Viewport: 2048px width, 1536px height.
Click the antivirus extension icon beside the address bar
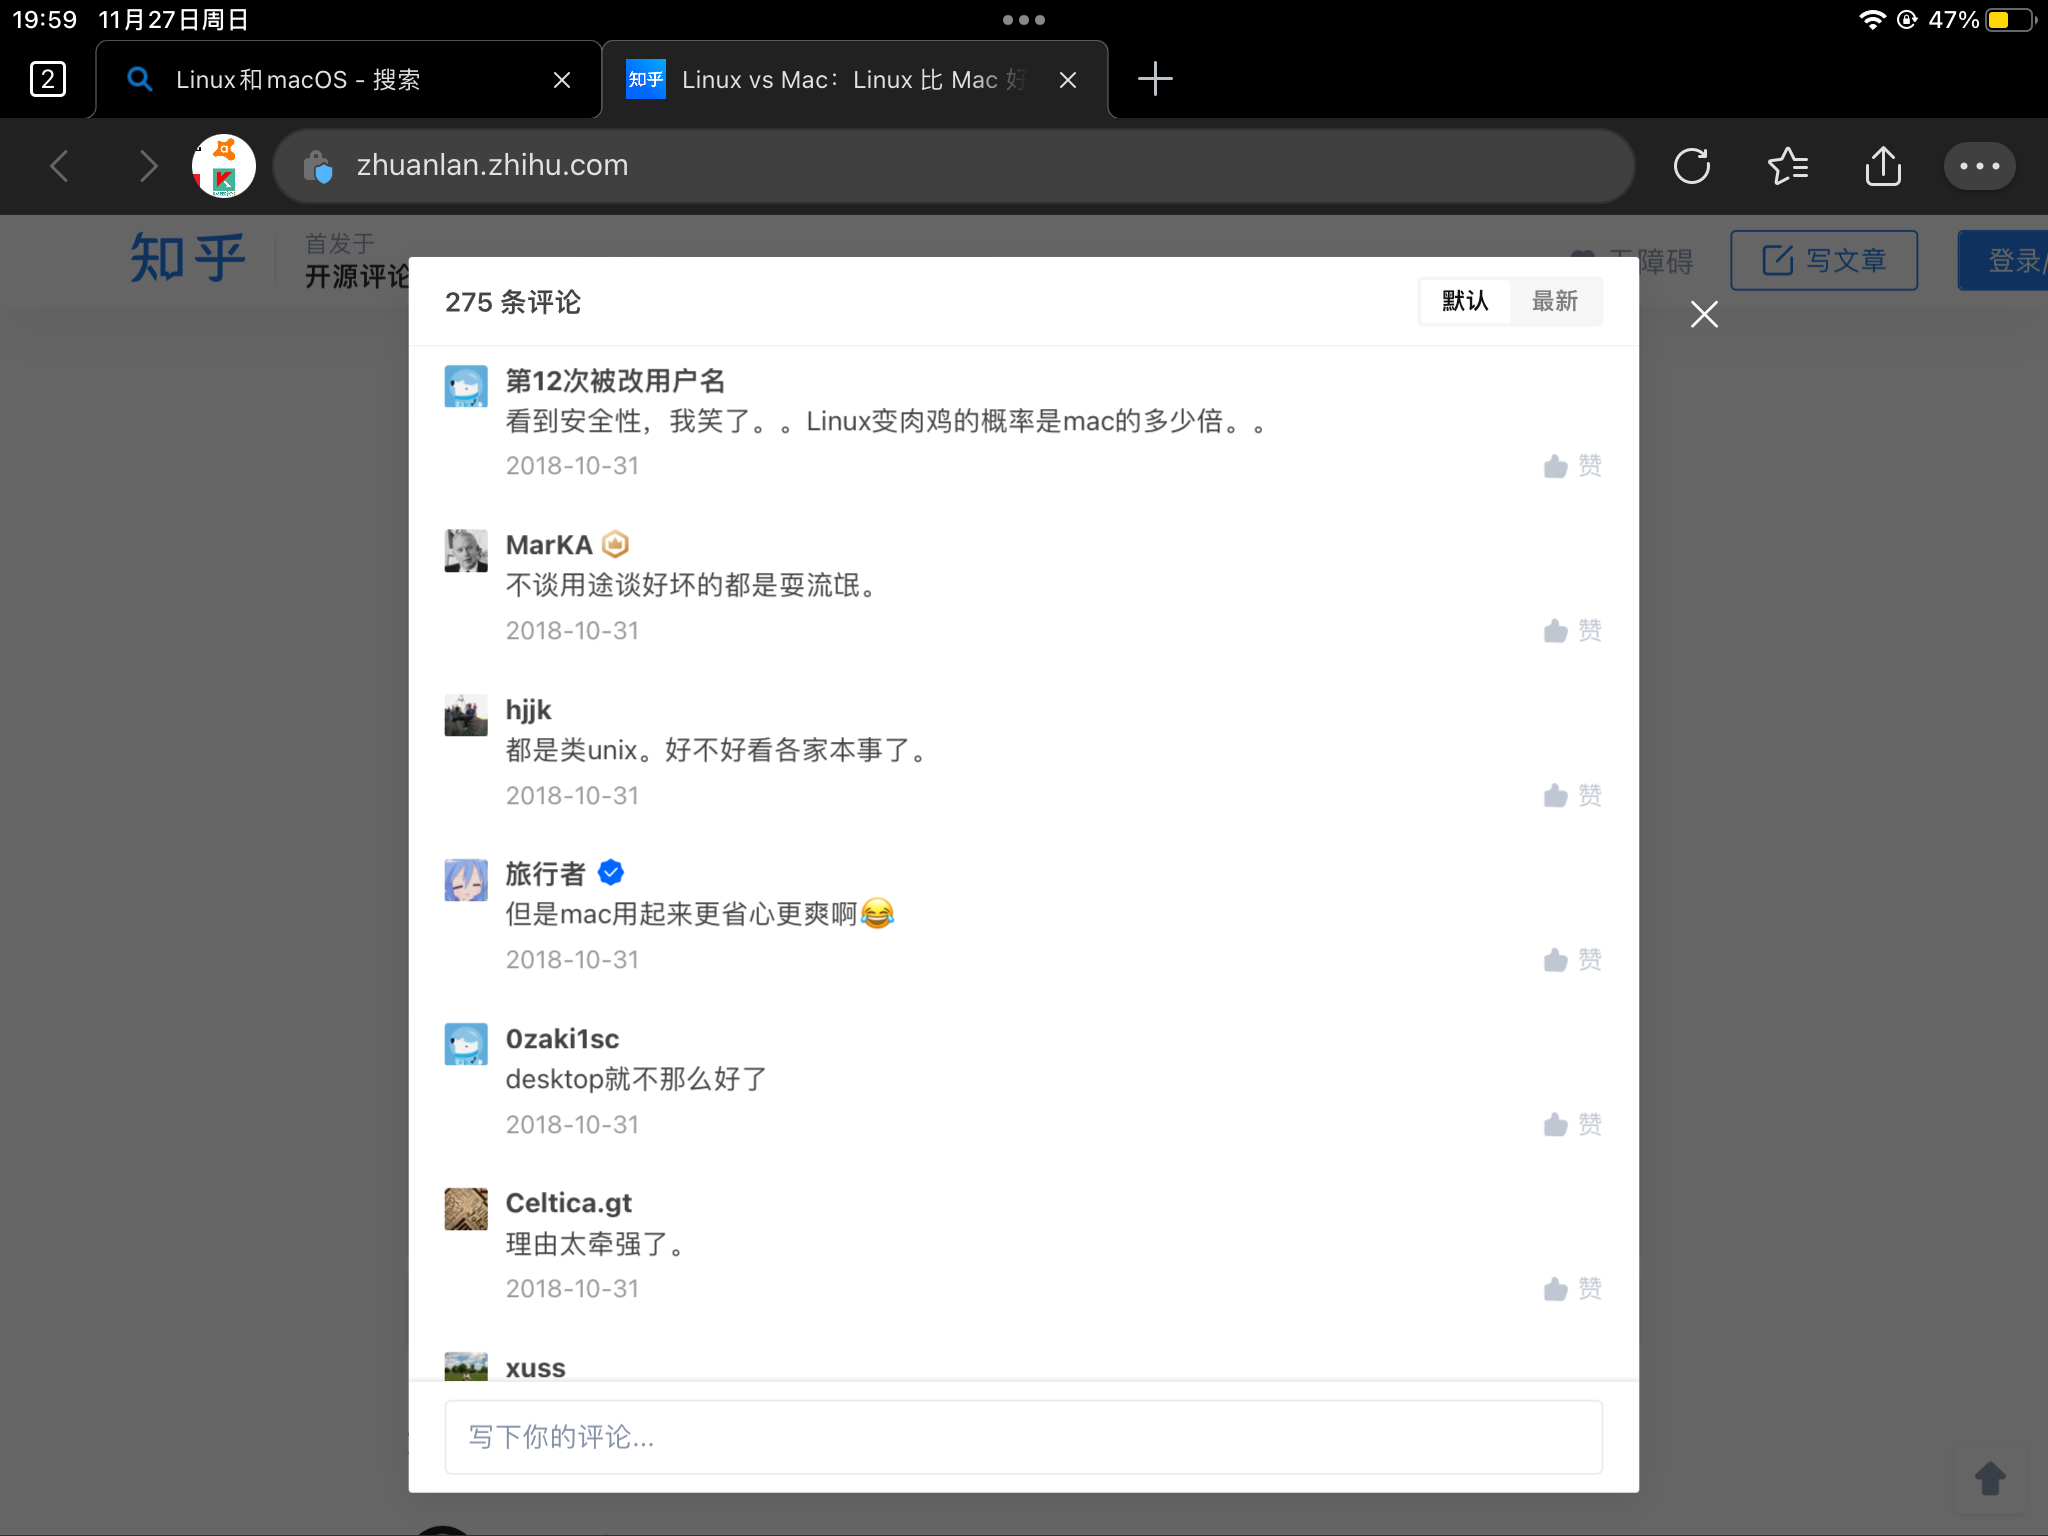[223, 166]
